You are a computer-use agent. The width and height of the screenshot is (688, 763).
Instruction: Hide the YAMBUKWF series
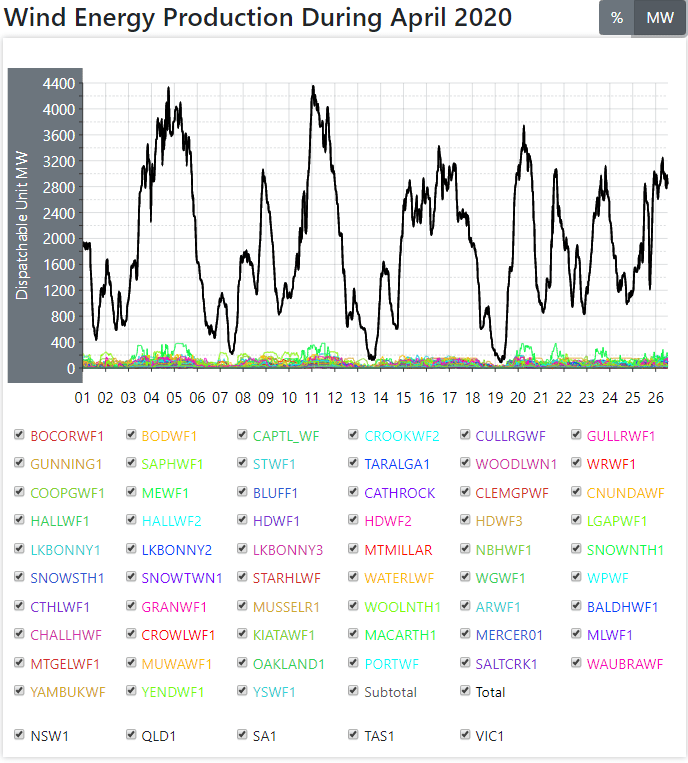[20, 691]
